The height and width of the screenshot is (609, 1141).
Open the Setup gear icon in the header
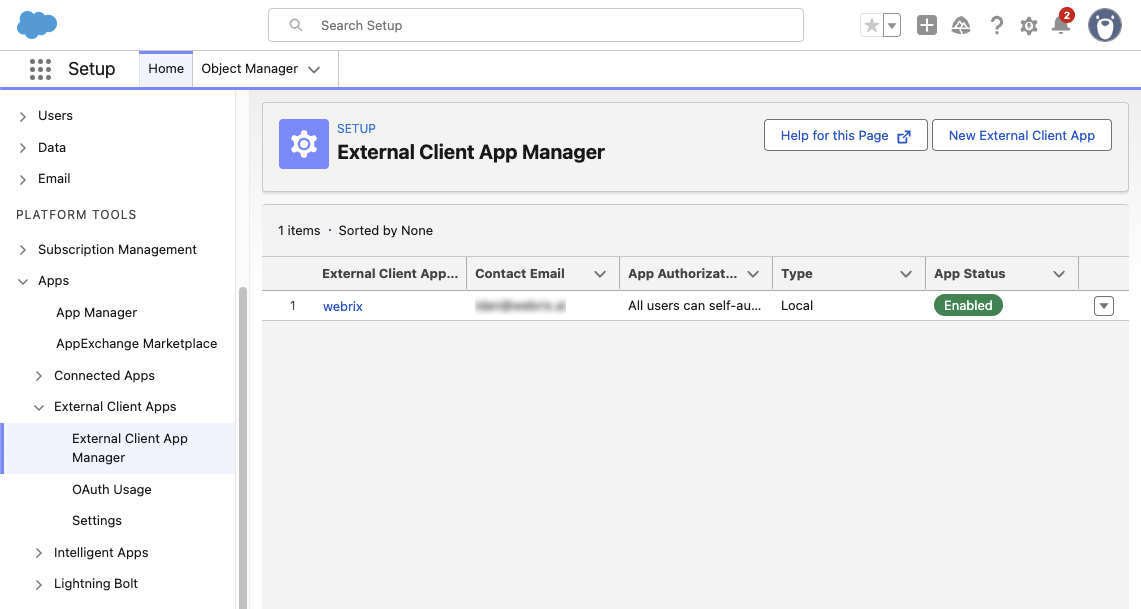(x=1029, y=25)
